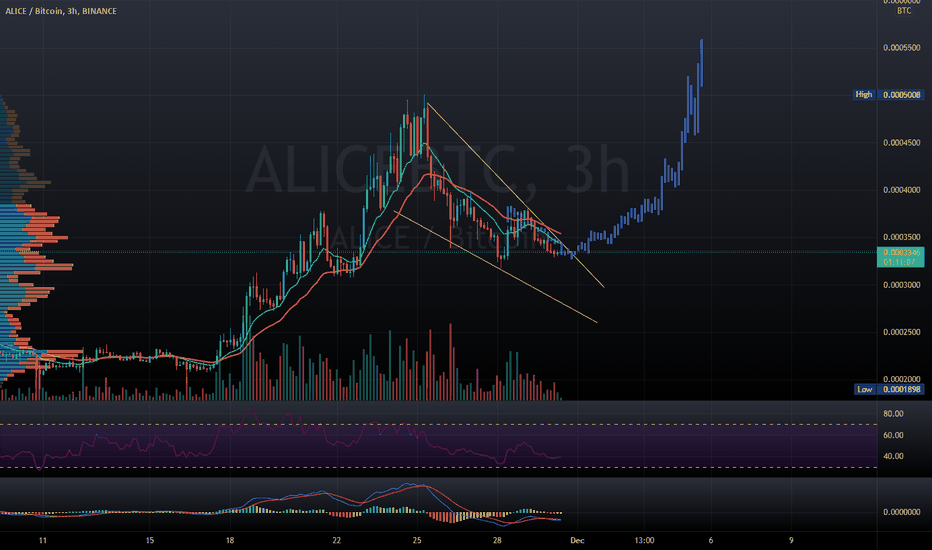Click the RSI 60.00 scale value
932x550 pixels.
point(893,435)
